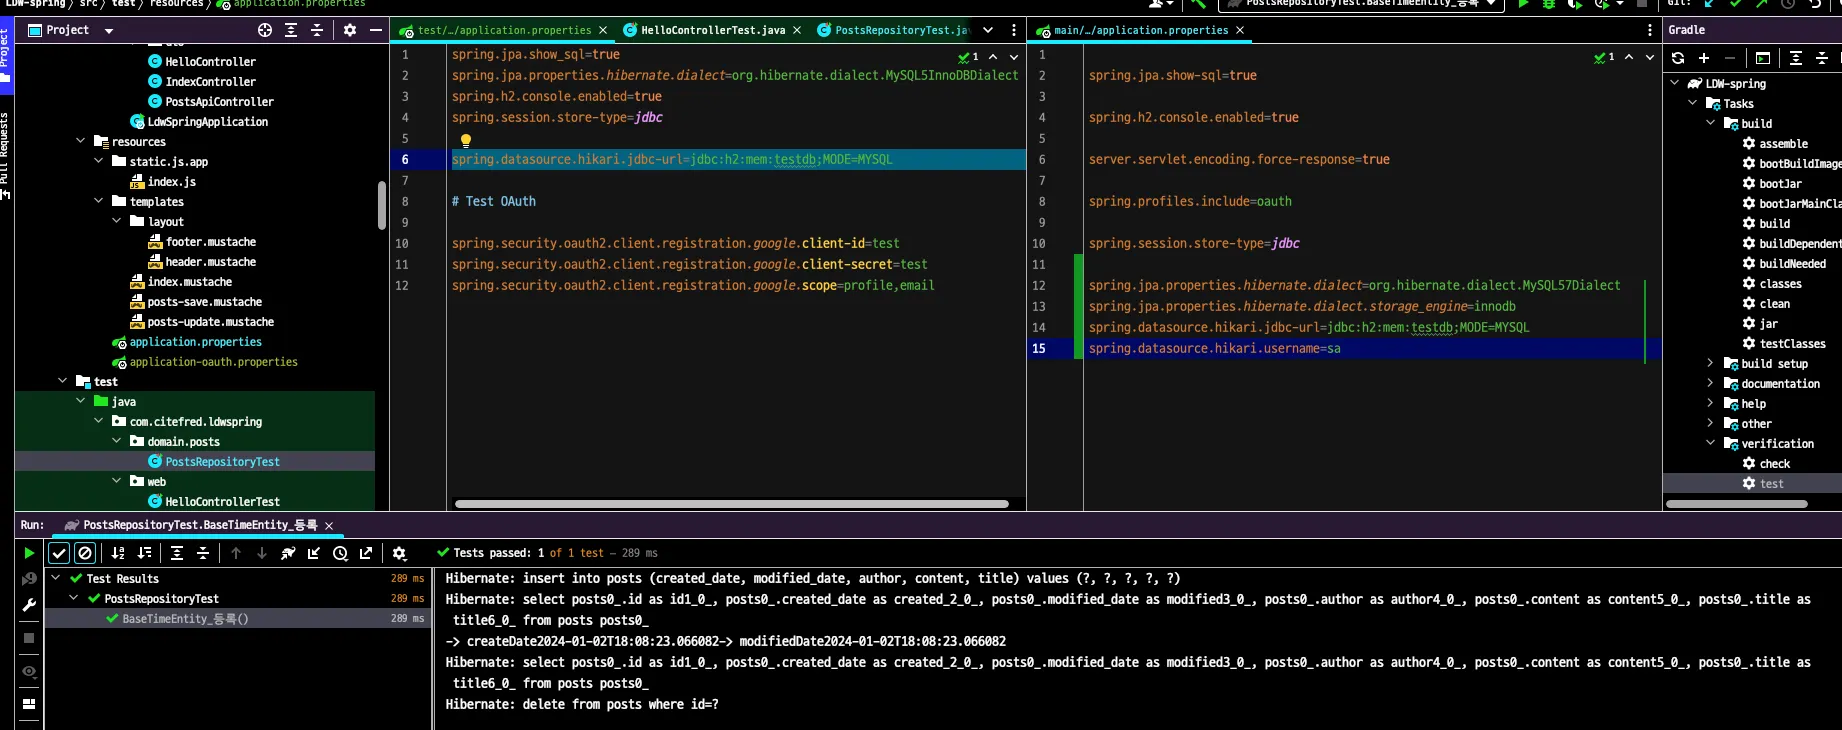Toggle the eye icon in Run sidebar
Screen dimensions: 1842x730
29,671
